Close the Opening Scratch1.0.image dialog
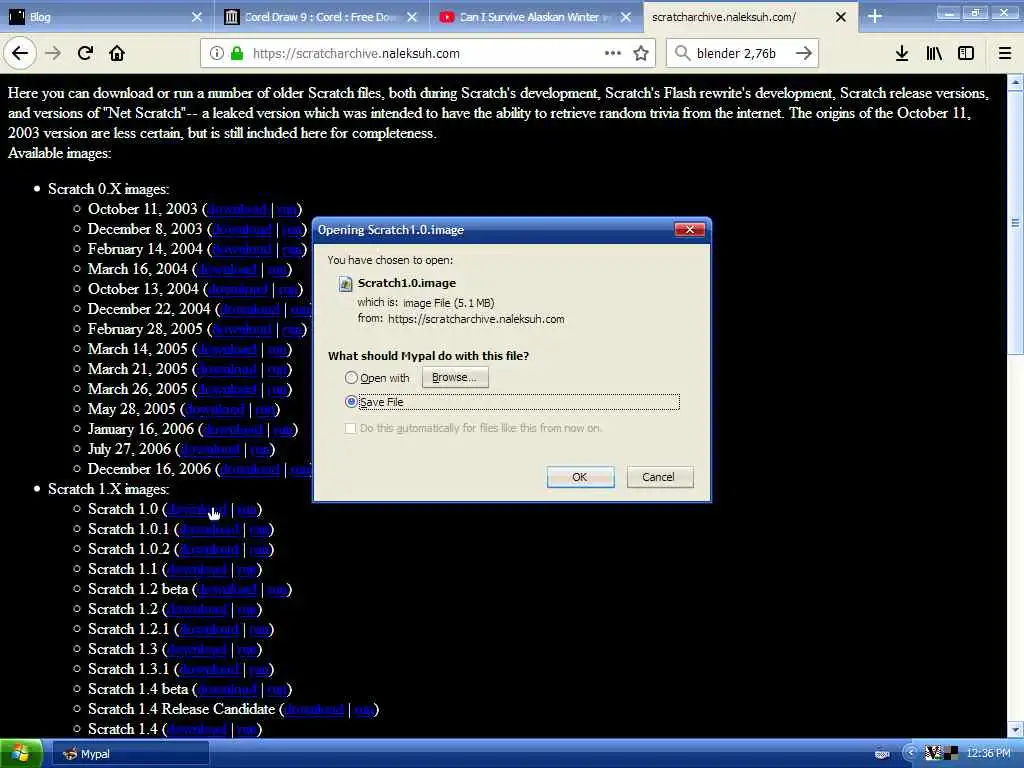1024x768 pixels. (x=689, y=229)
